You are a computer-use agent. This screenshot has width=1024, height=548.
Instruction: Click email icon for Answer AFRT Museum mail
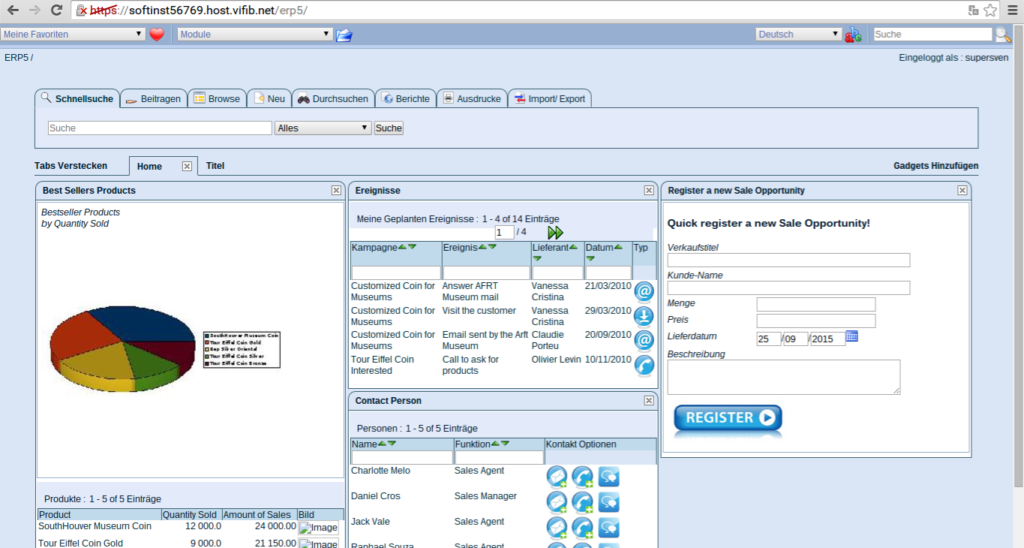tap(644, 291)
